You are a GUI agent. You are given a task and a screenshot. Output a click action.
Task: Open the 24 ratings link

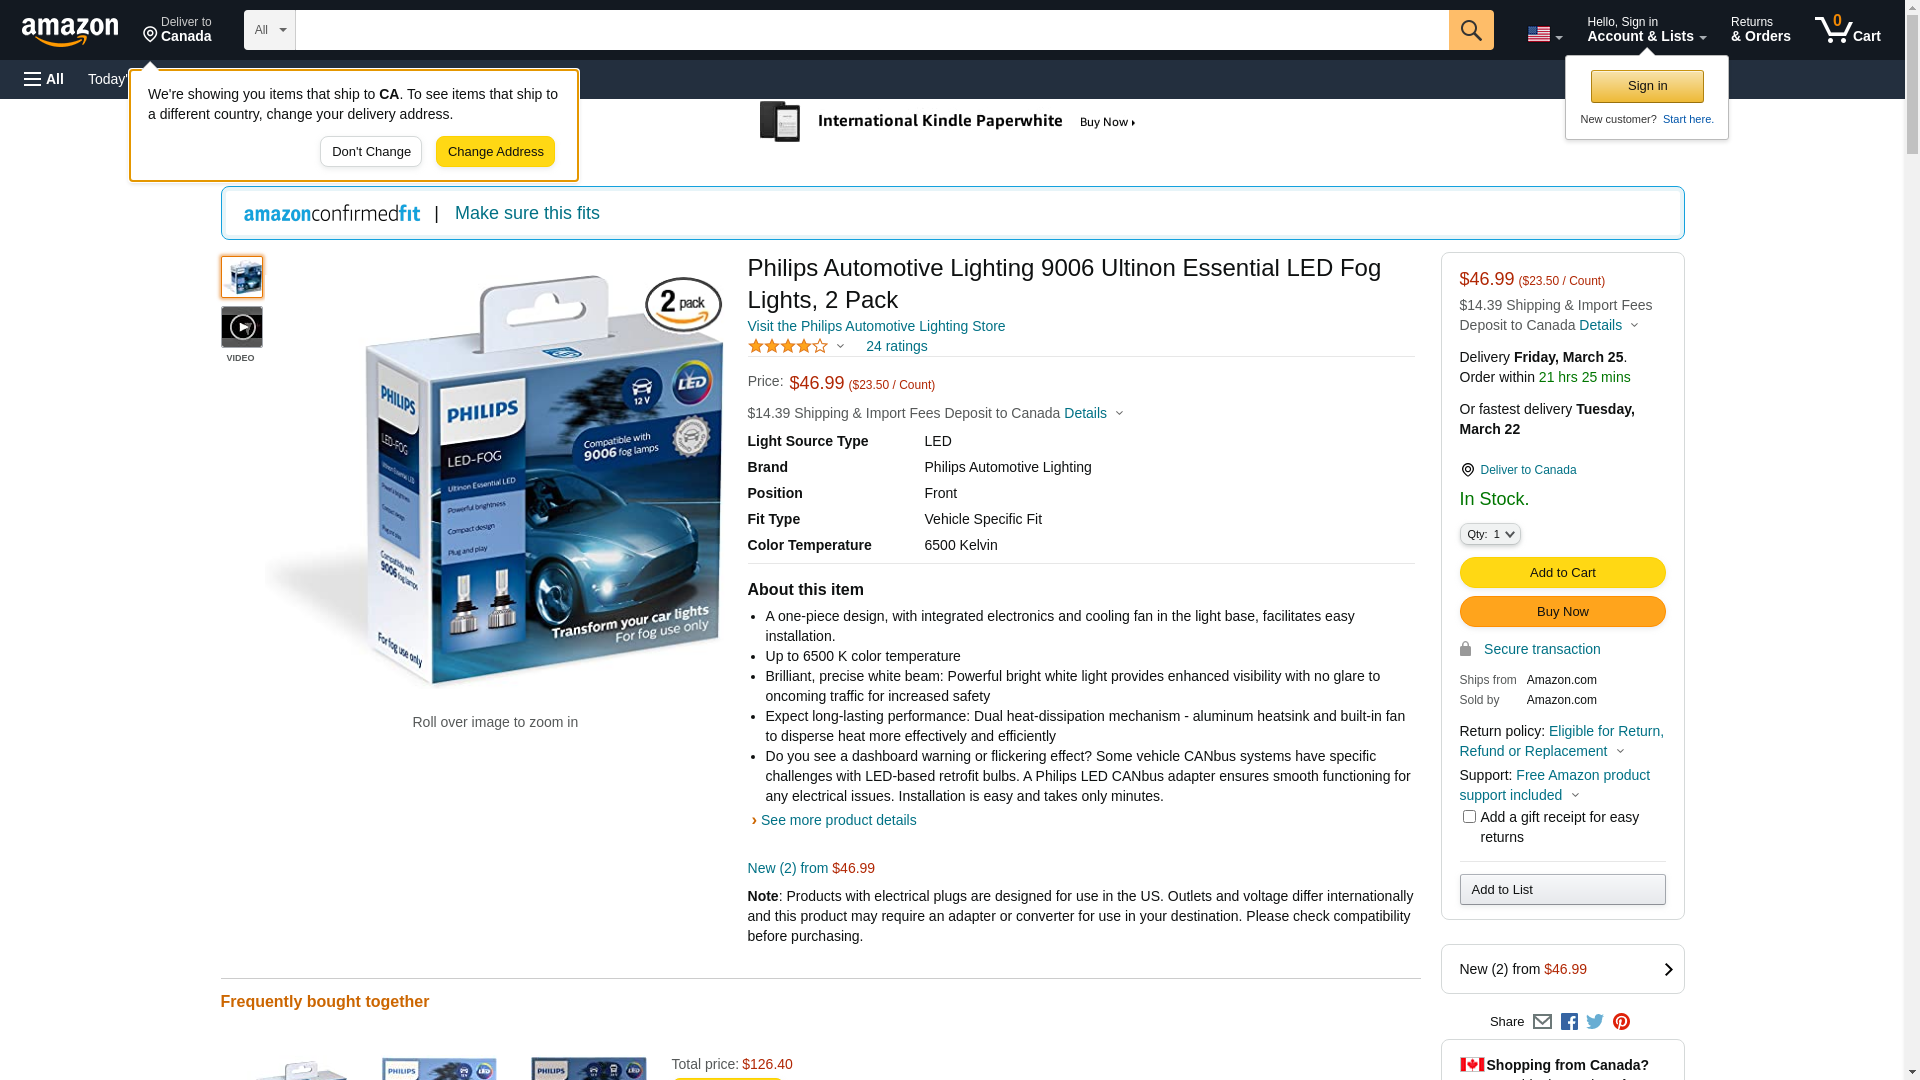896,346
